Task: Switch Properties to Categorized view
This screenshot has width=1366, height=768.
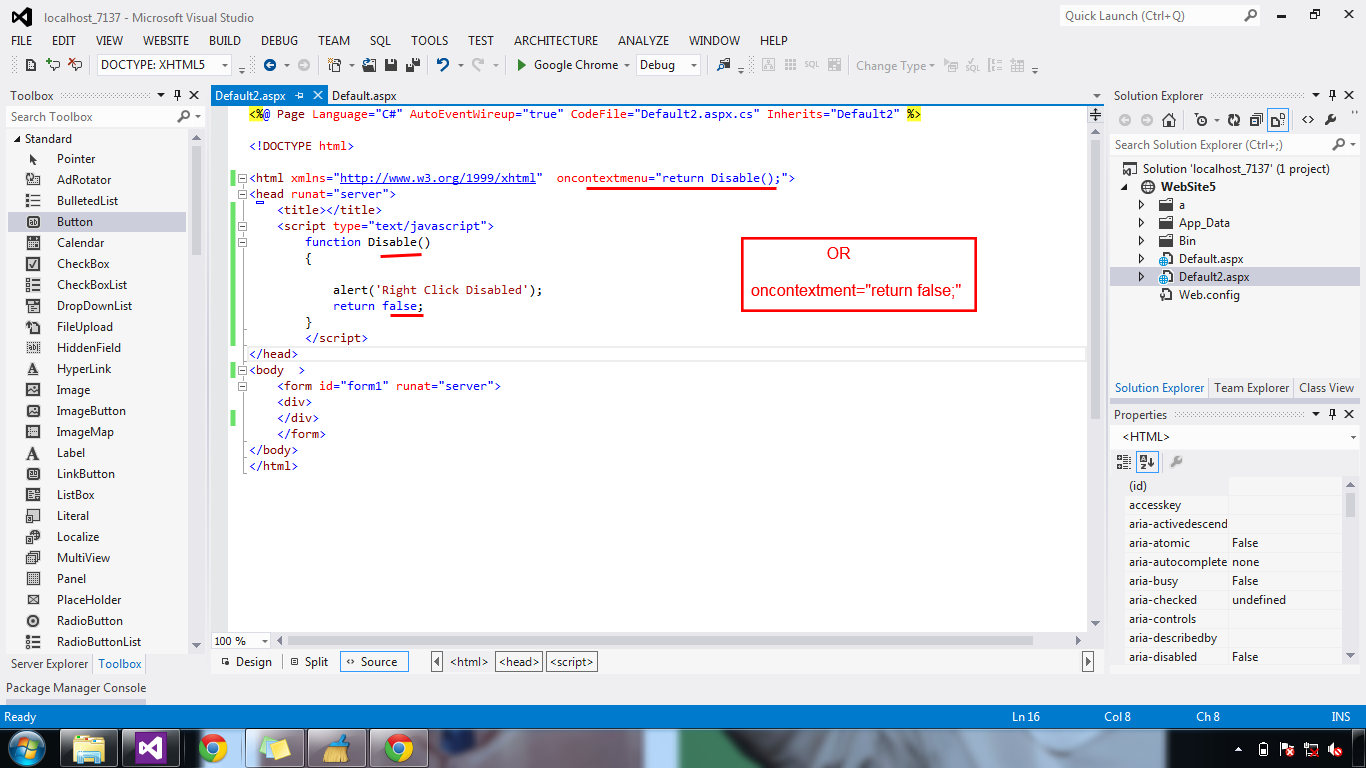Action: (x=1123, y=461)
